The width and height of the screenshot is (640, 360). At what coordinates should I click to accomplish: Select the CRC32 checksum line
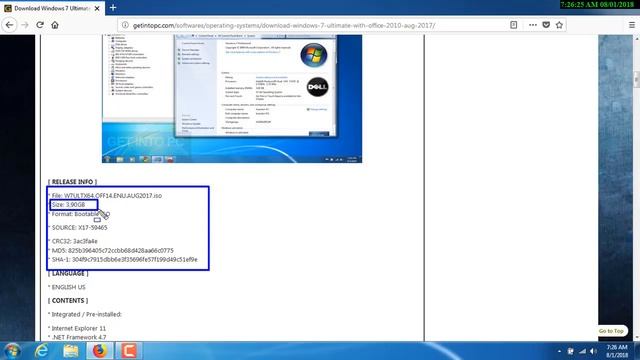click(74, 241)
